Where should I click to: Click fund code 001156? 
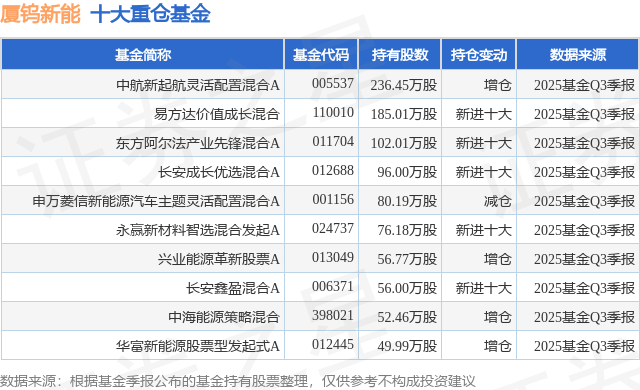pyautogui.click(x=333, y=199)
